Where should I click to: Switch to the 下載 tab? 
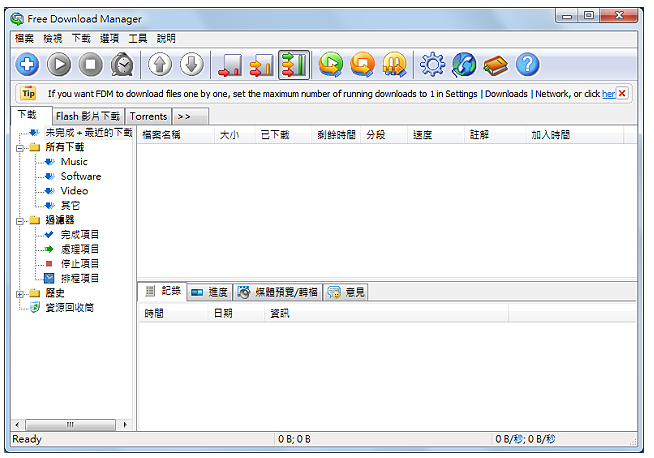coord(32,116)
